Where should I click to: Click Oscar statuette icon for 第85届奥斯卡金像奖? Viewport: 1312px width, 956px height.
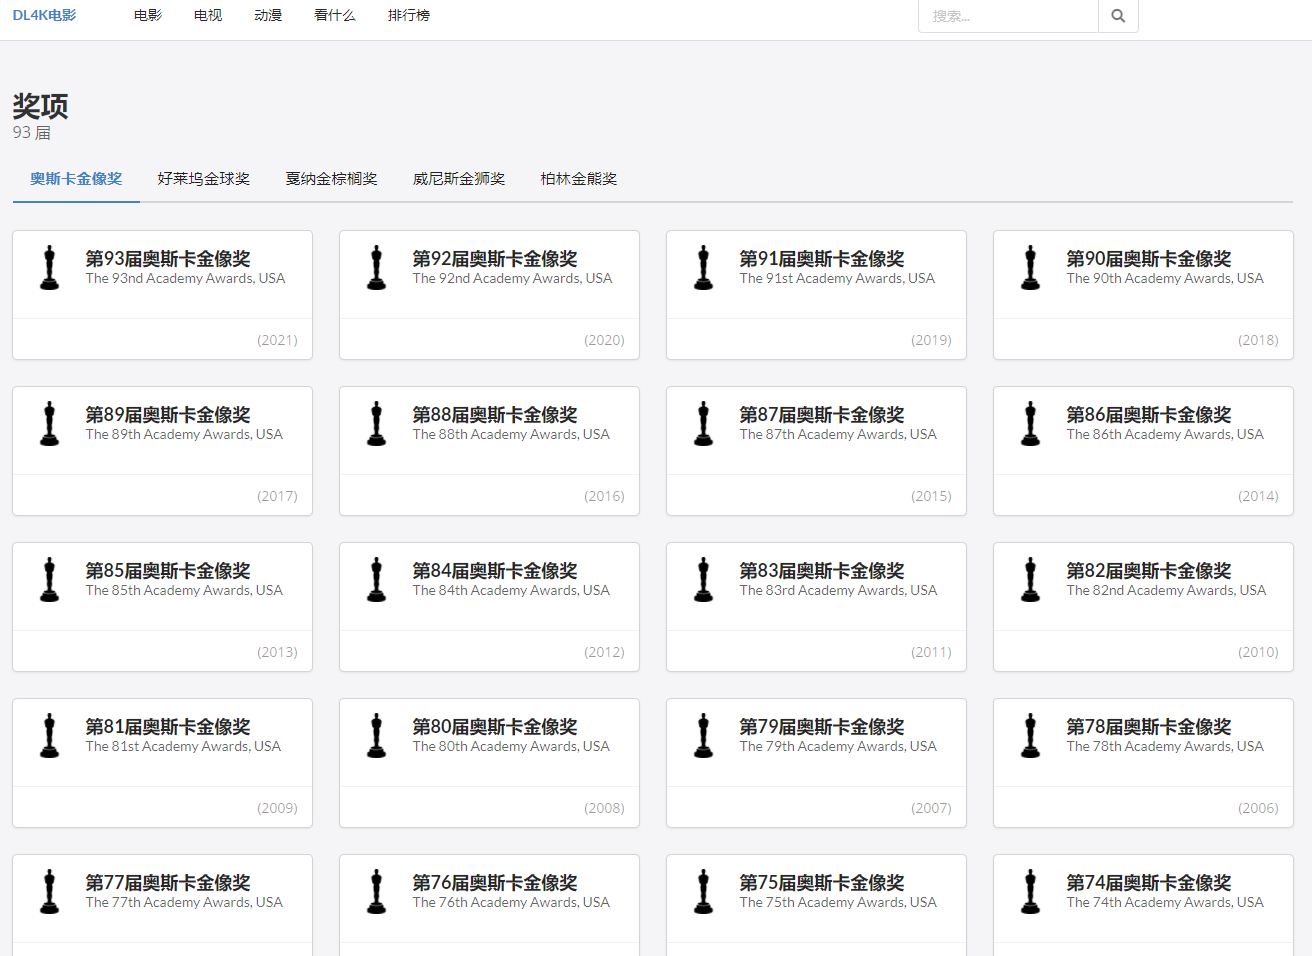[49, 580]
